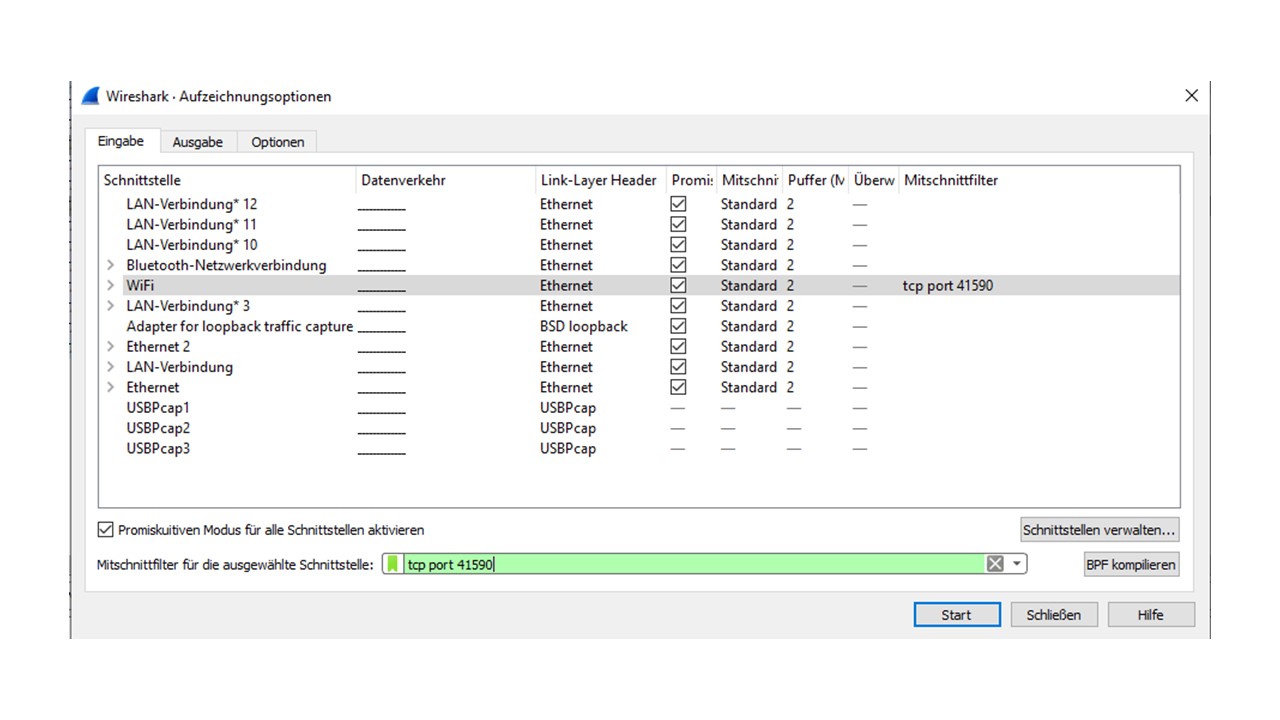Select the USBPcap3 interface
The width and height of the screenshot is (1280, 720).
pyautogui.click(x=640, y=448)
